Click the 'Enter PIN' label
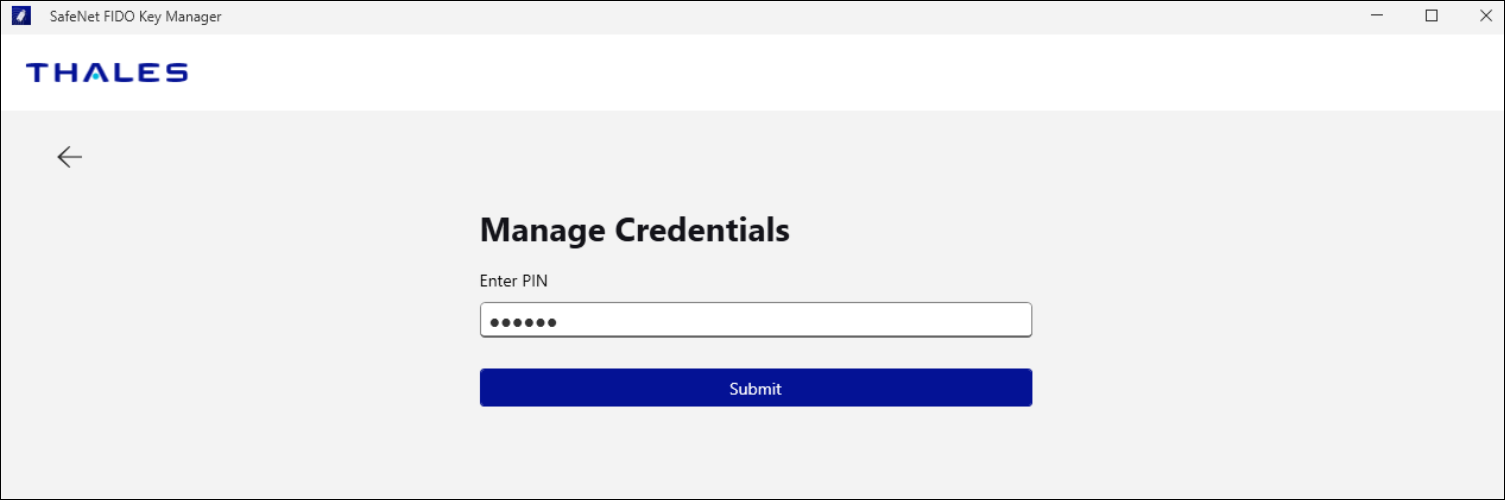This screenshot has width=1505, height=500. pyautogui.click(x=513, y=281)
